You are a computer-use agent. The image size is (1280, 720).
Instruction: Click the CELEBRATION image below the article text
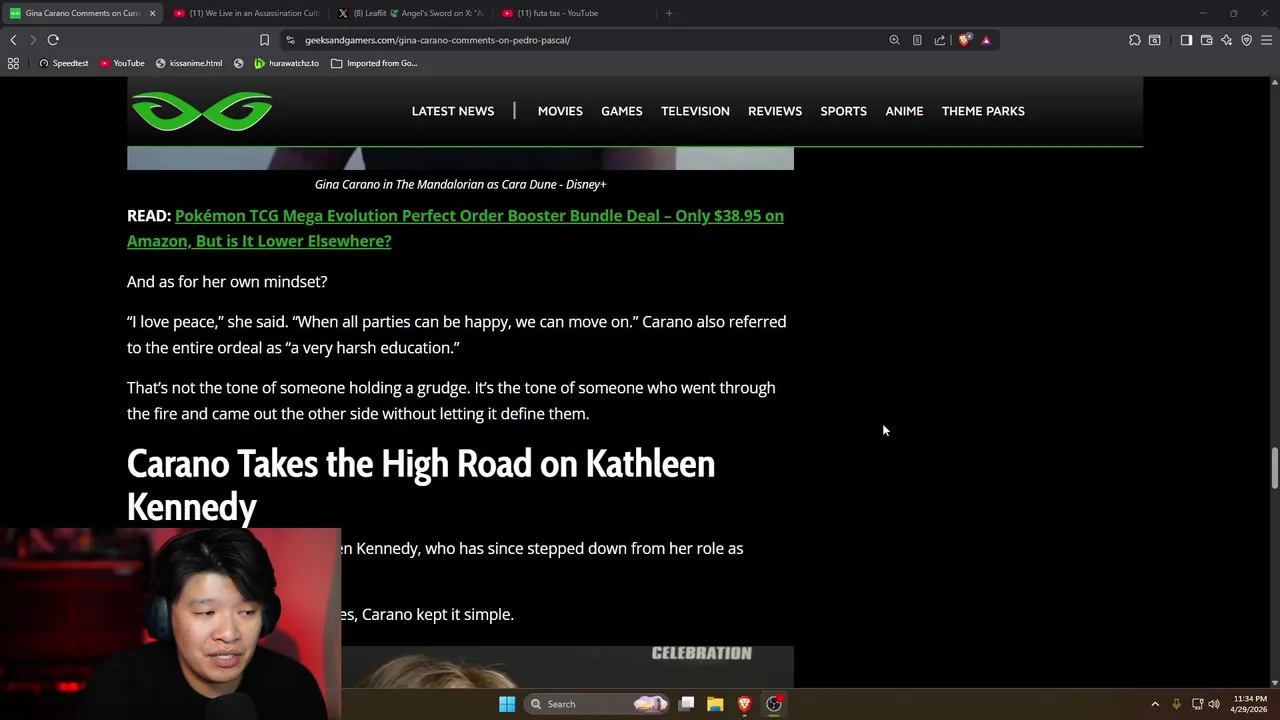567,666
